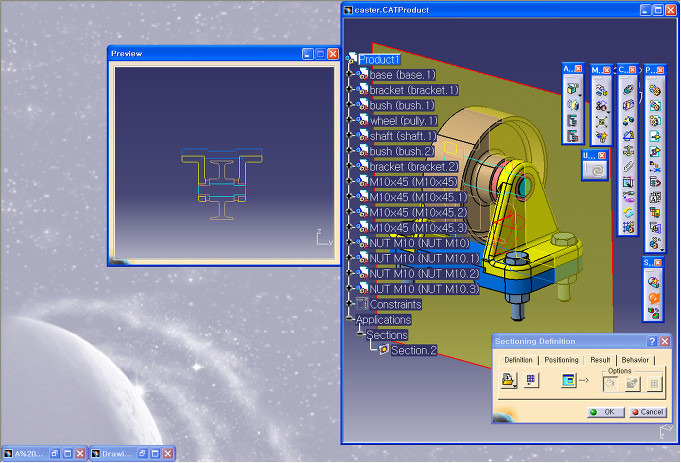The width and height of the screenshot is (681, 463).
Task: Click the Manage Representations icon
Action: [x=655, y=227]
